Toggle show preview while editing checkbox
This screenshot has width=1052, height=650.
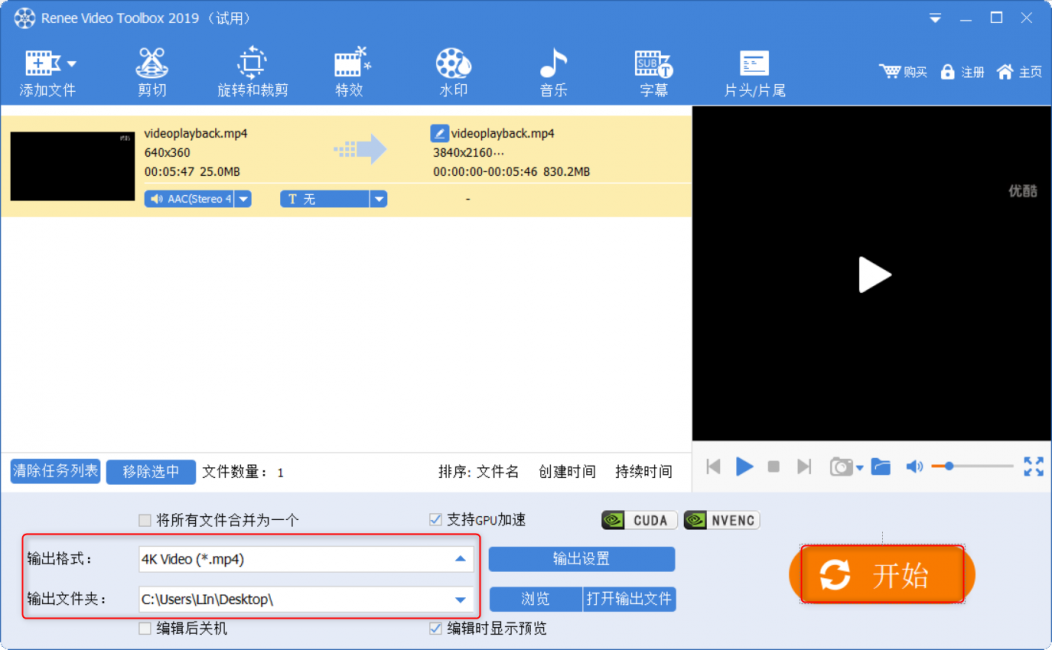[x=435, y=629]
